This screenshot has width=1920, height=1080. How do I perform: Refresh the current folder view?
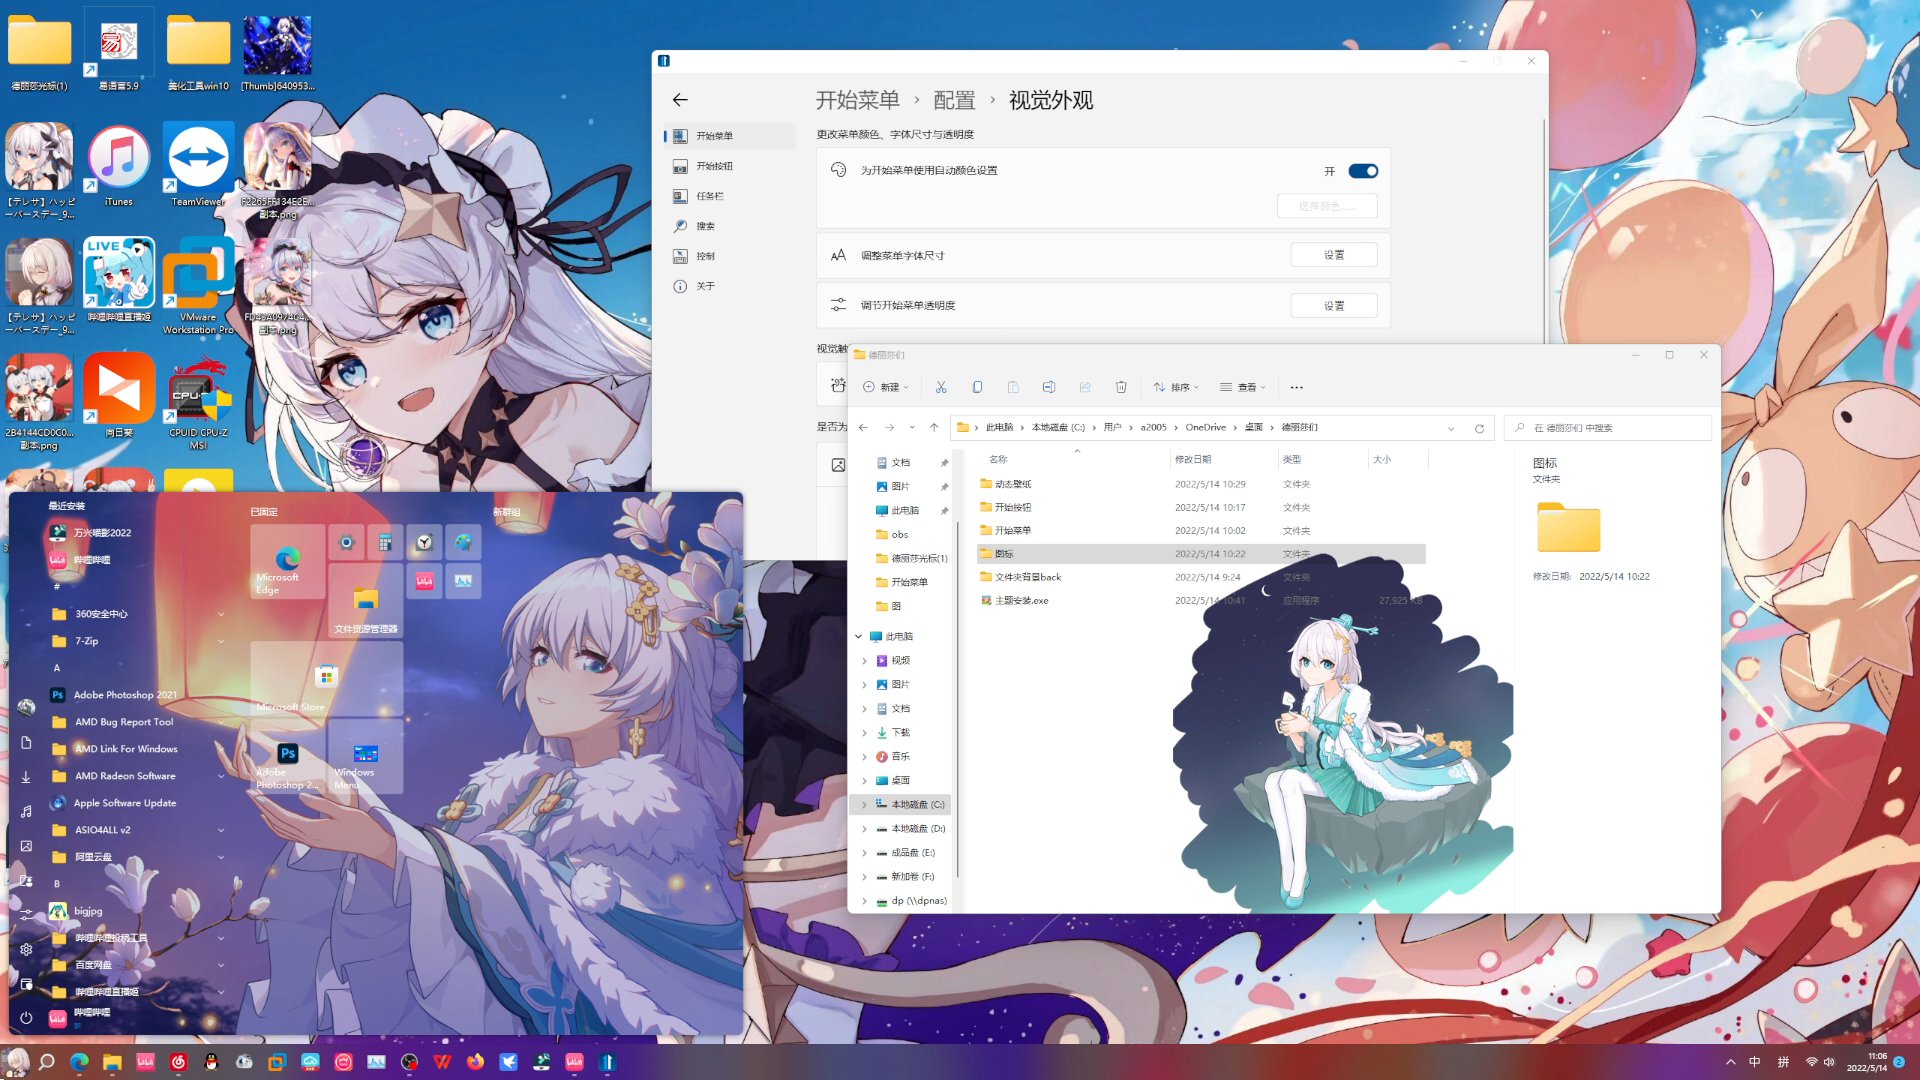coord(1479,428)
